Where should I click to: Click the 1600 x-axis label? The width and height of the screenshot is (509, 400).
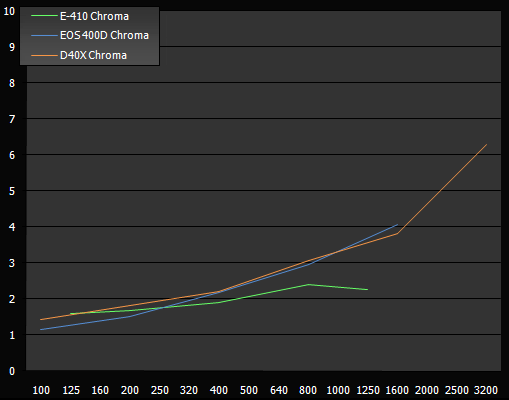(x=397, y=390)
